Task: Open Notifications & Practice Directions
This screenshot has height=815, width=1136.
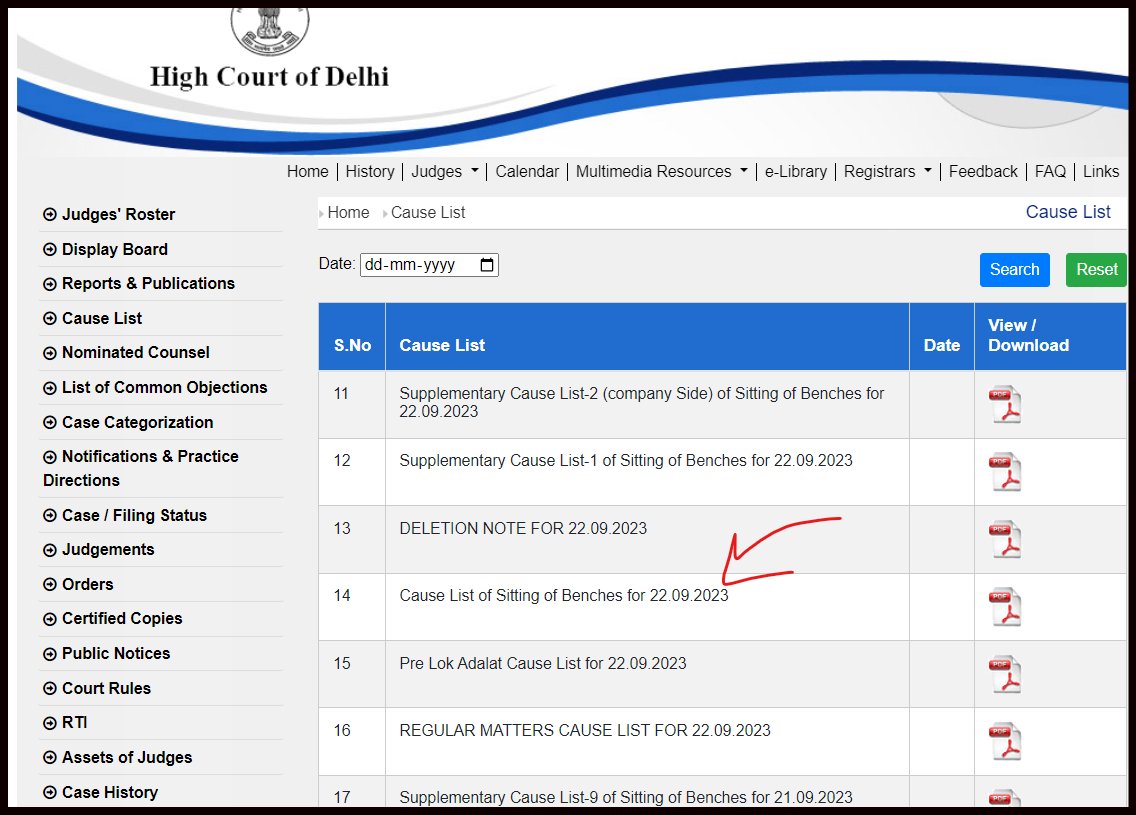Action: 141,468
